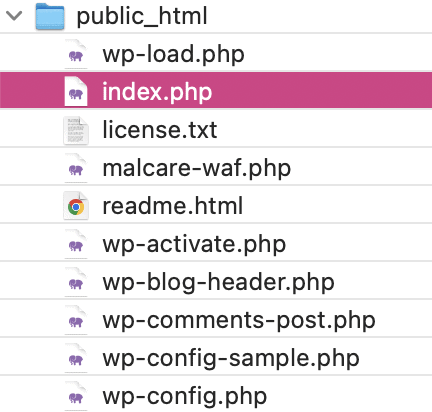Select the wp-comments-post.php file name
Image resolution: width=432 pixels, height=412 pixels.
239,320
